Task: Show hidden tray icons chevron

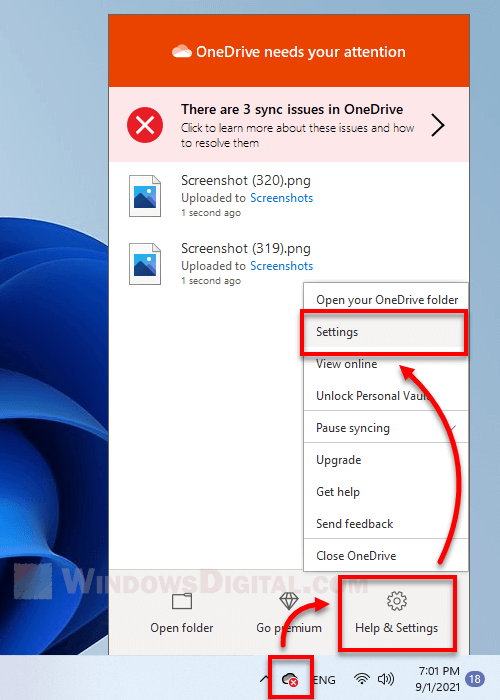Action: [x=264, y=679]
